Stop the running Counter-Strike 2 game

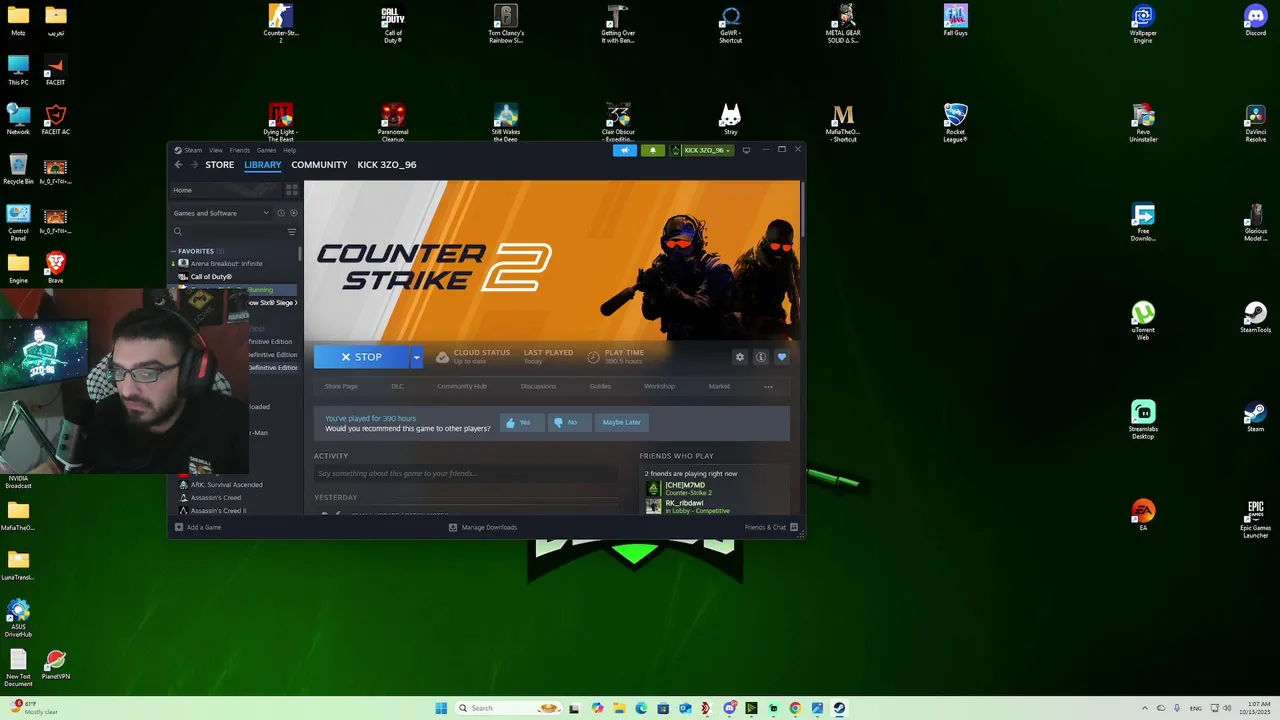coord(361,357)
